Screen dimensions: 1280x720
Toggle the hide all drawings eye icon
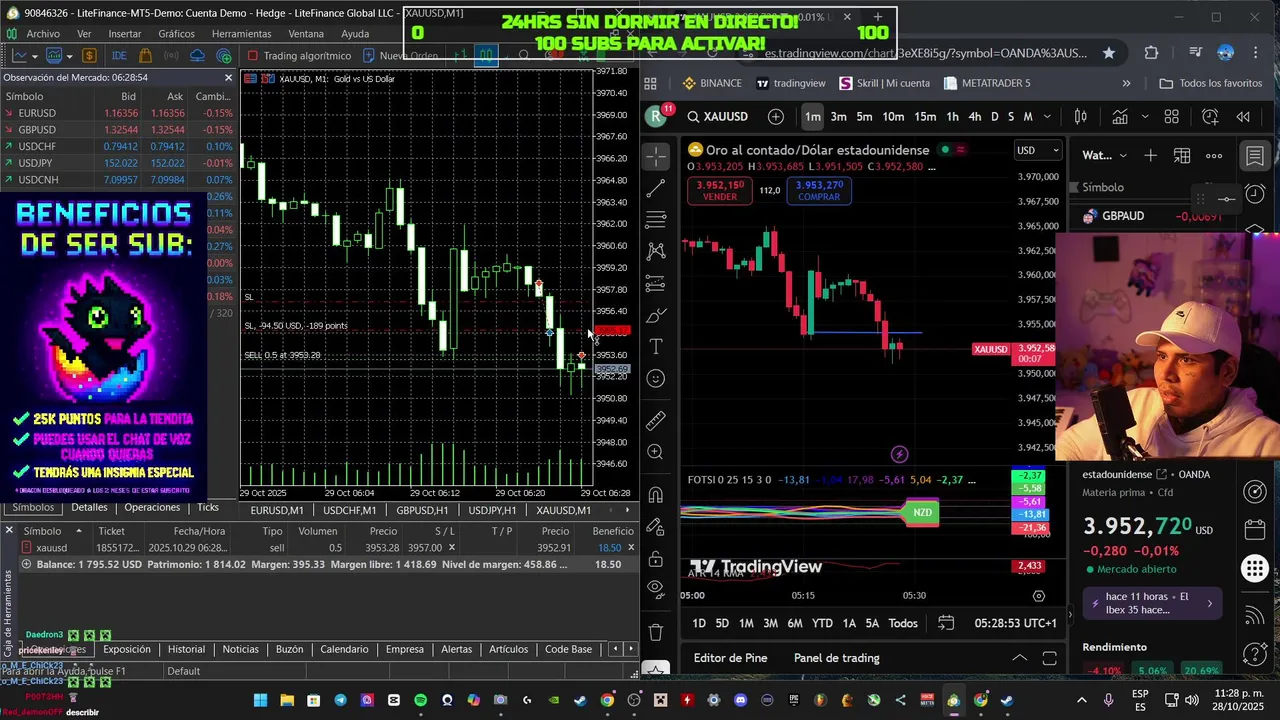[656, 588]
